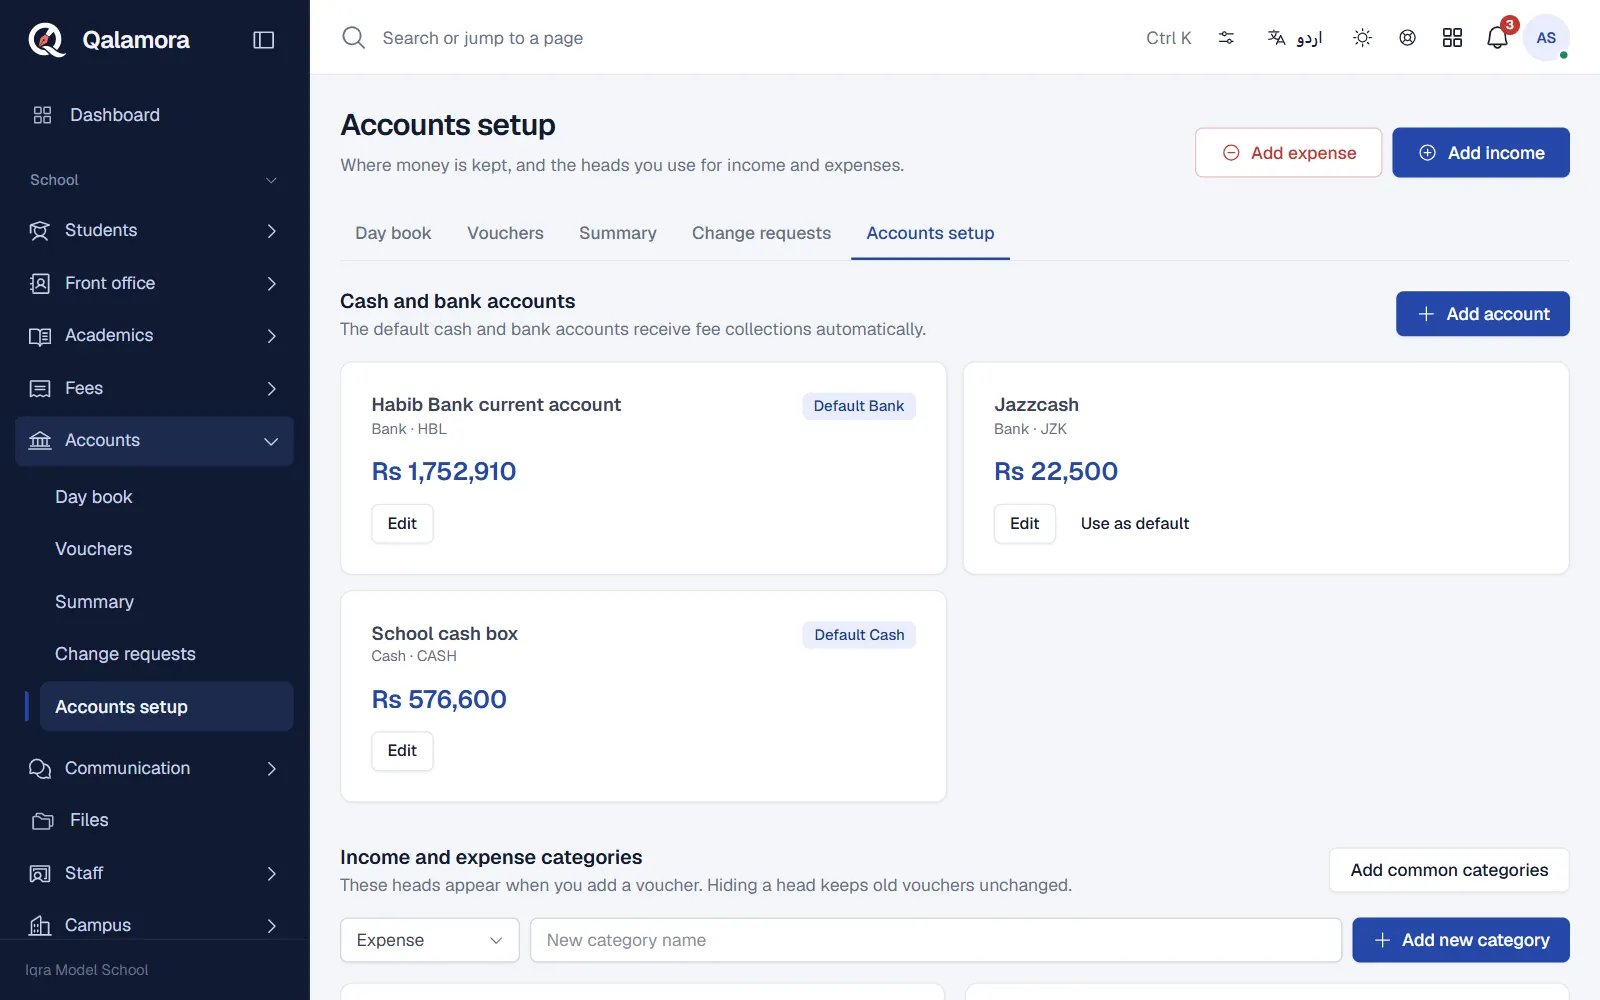
Task: Expand the Communication menu
Action: 155,768
